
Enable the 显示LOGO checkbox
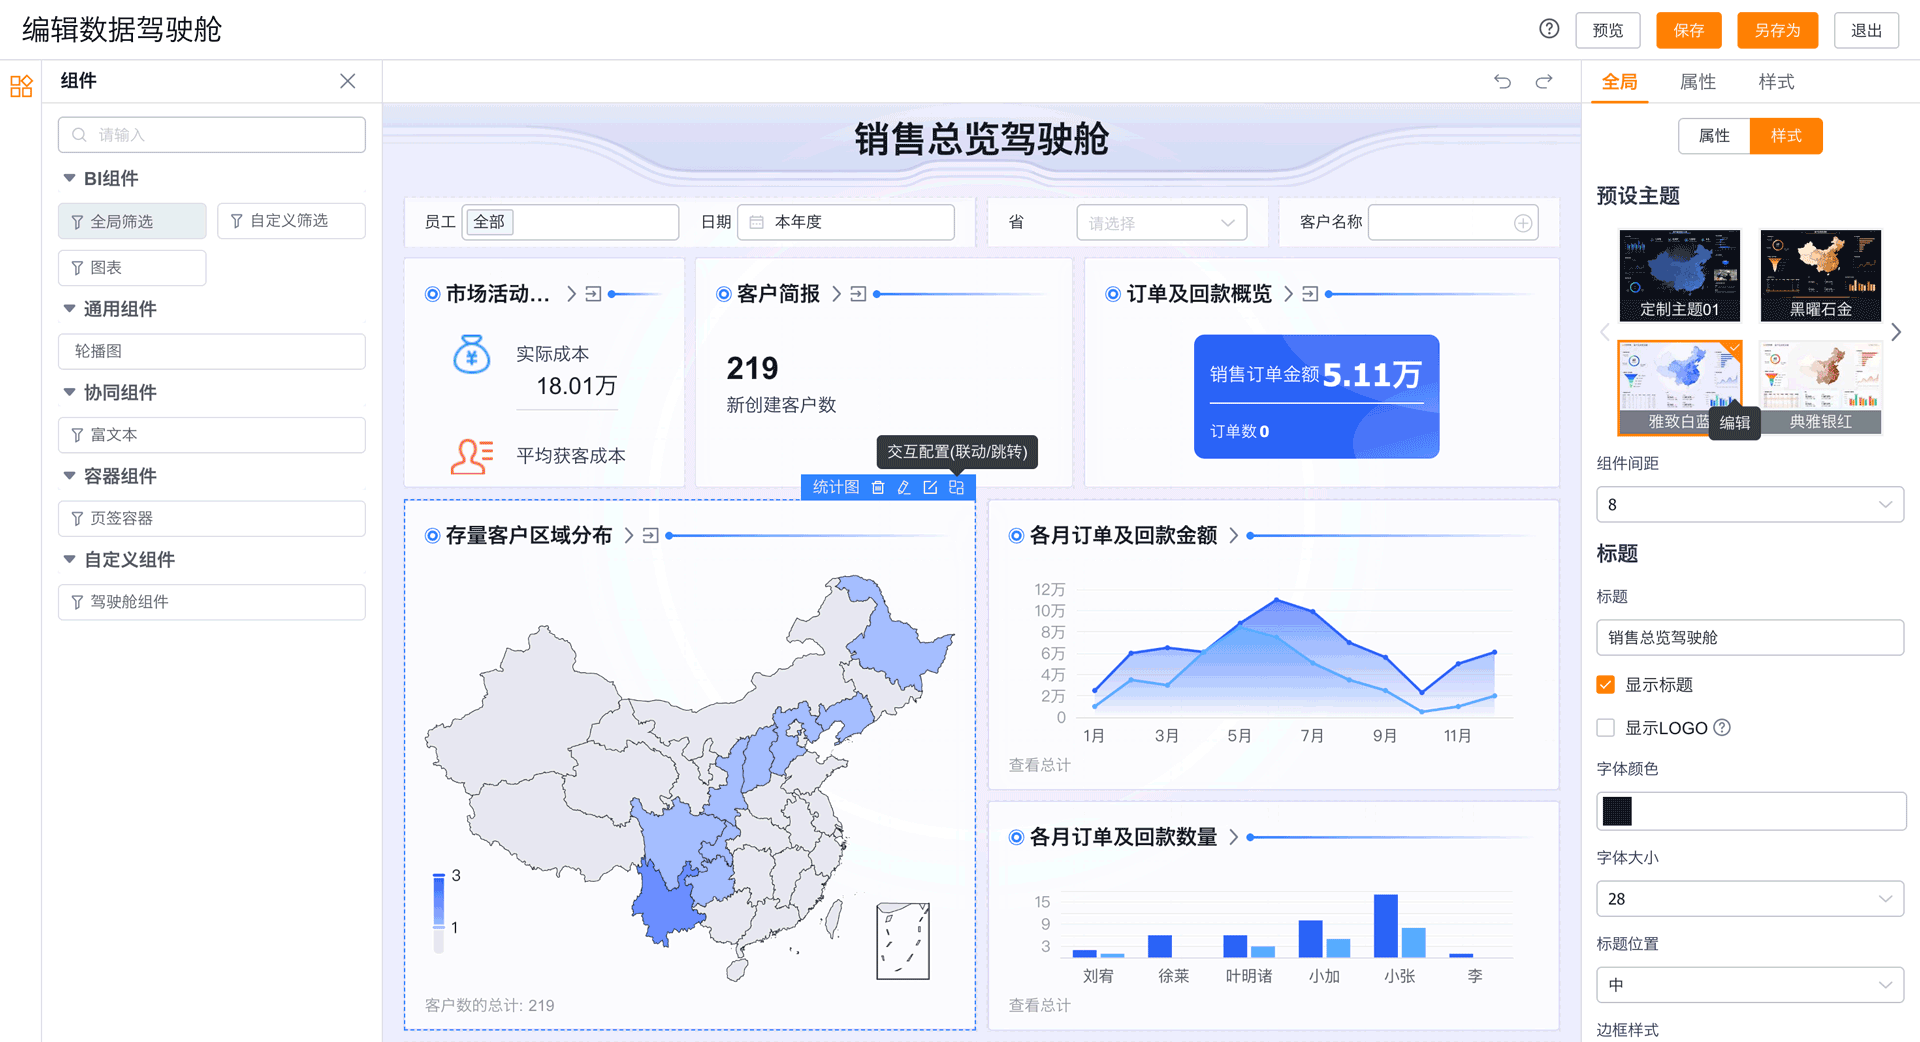coord(1606,728)
